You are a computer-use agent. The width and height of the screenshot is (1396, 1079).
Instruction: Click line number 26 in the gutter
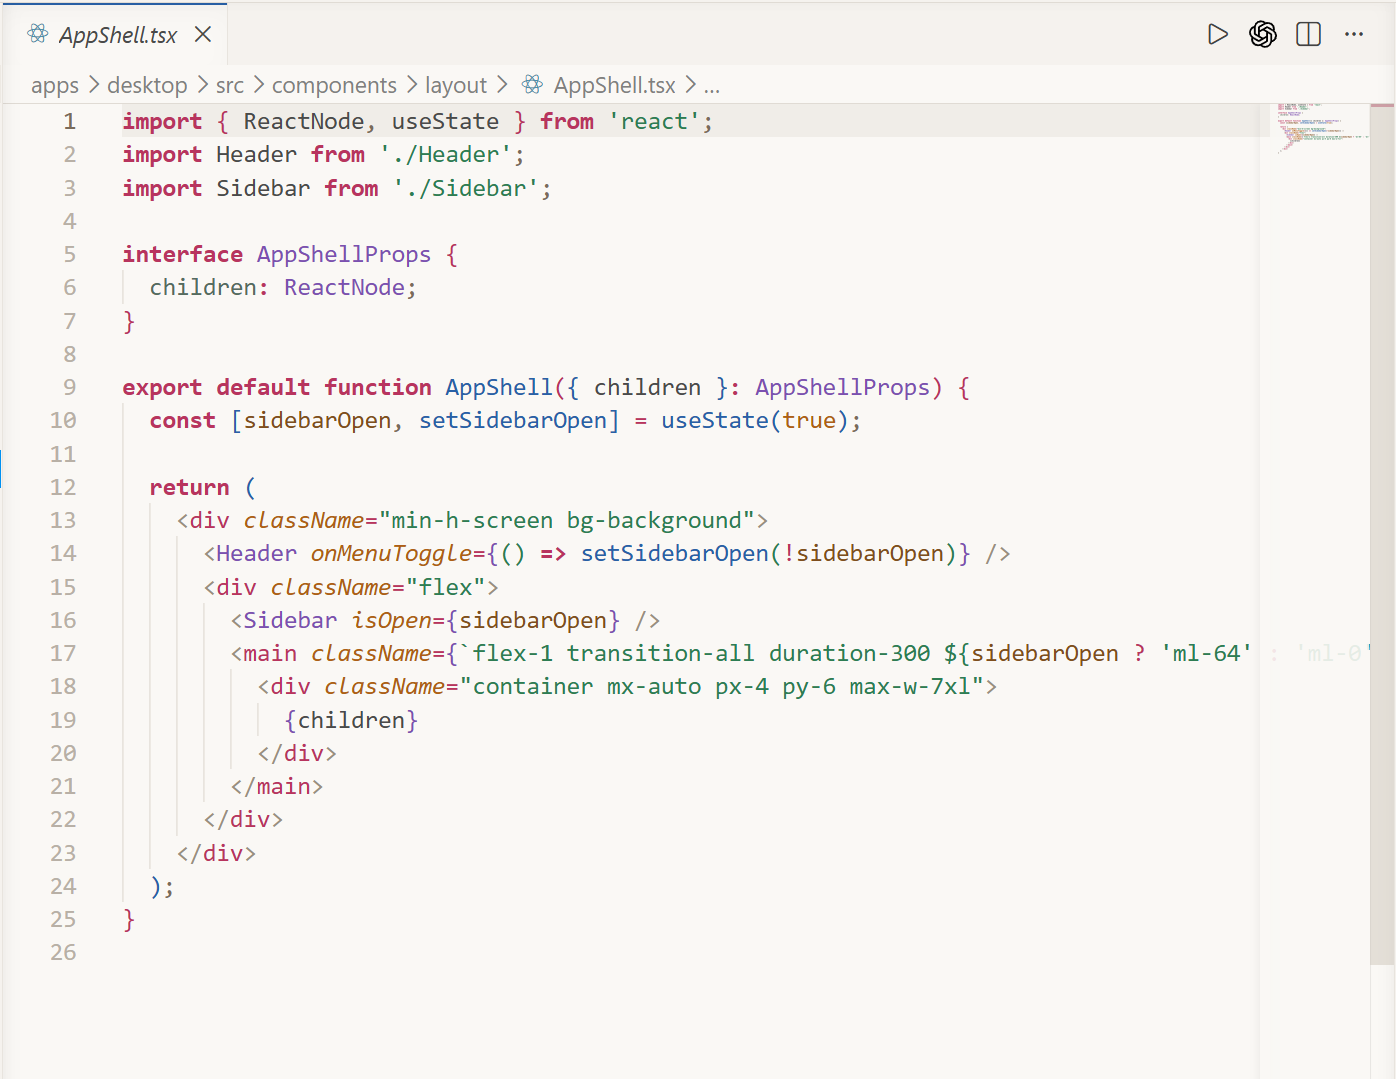tap(63, 953)
